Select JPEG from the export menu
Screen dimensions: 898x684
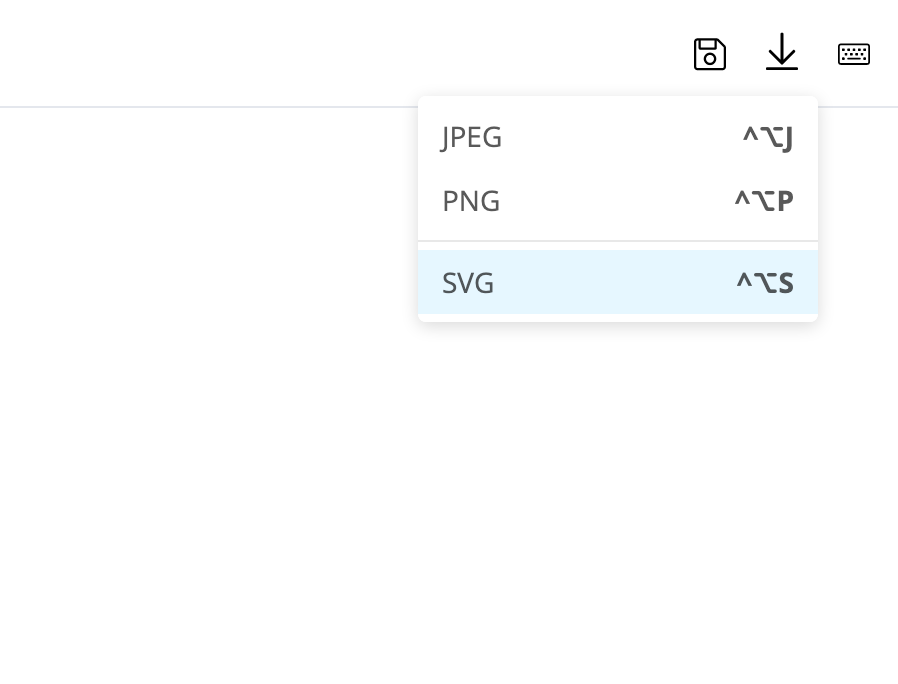(x=617, y=137)
